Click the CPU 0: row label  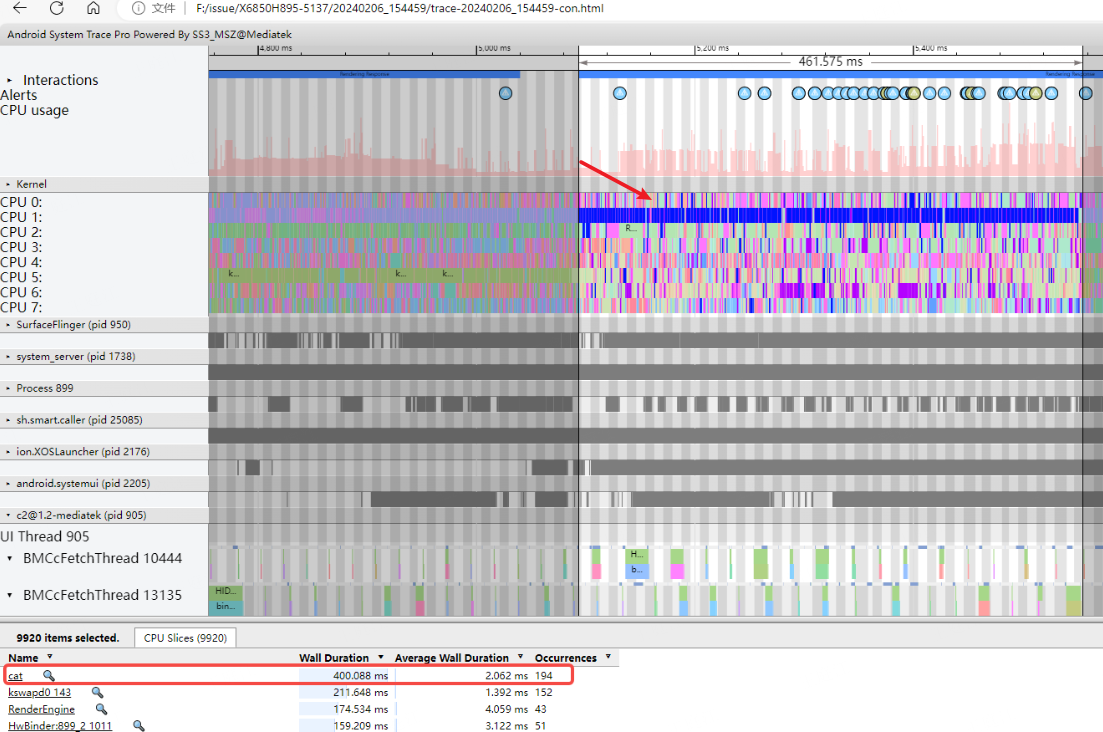[x=21, y=203]
